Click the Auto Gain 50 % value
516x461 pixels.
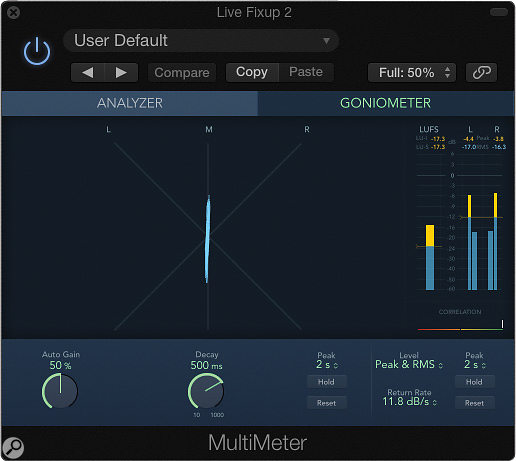click(x=60, y=365)
